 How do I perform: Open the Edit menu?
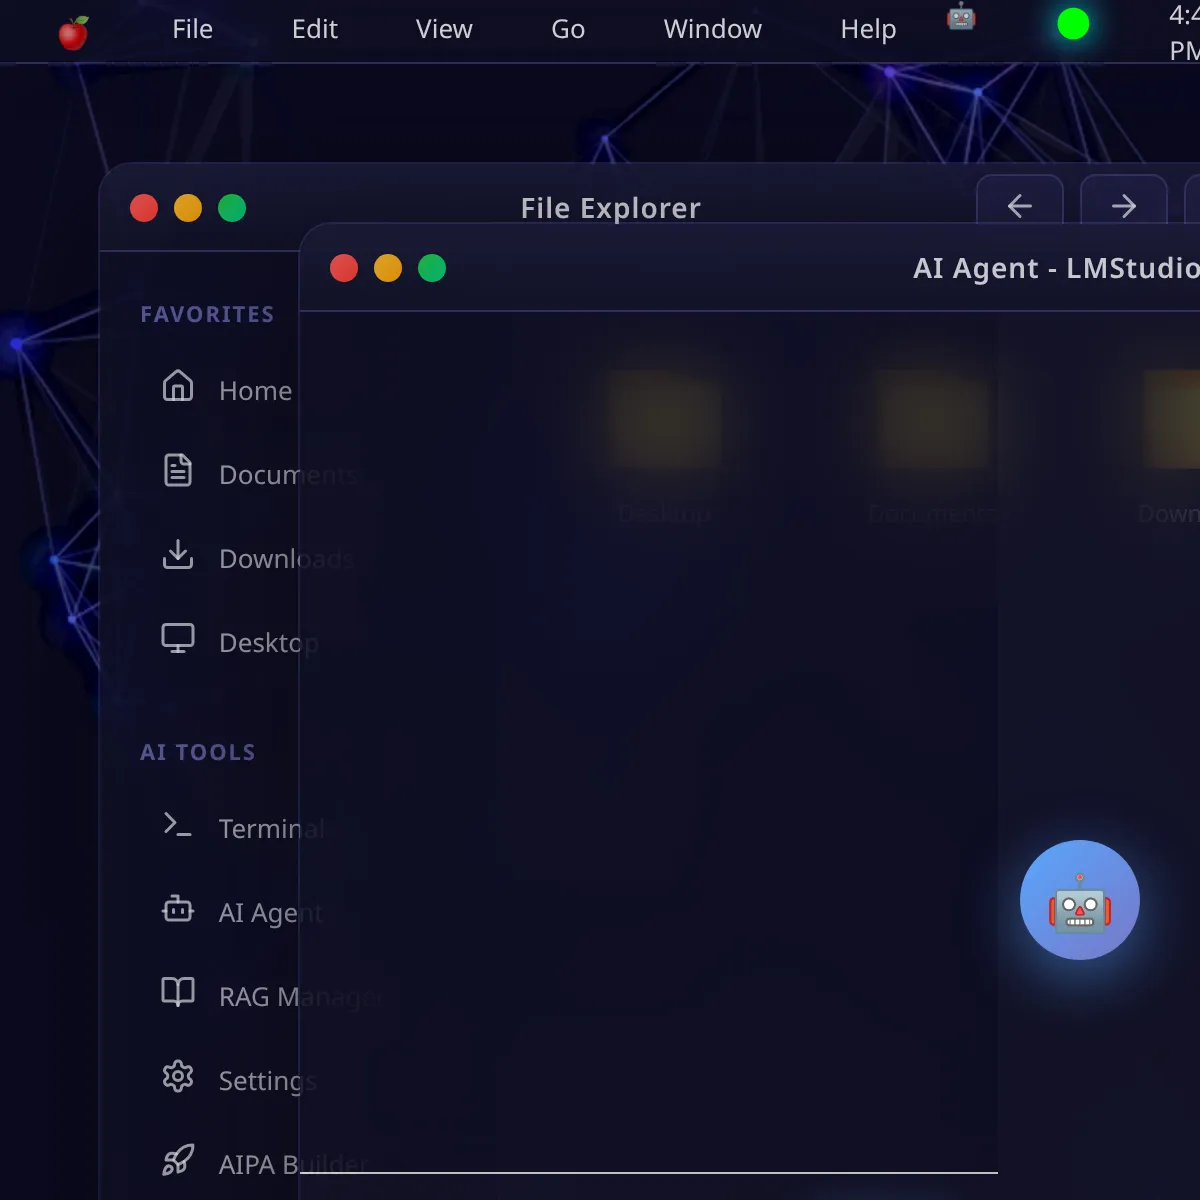point(314,30)
